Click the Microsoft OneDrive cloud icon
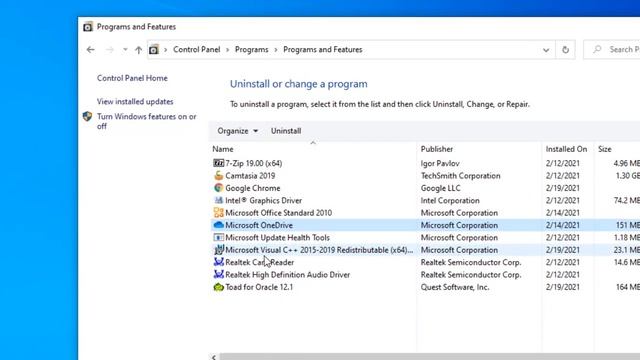640x360 pixels. click(x=218, y=225)
